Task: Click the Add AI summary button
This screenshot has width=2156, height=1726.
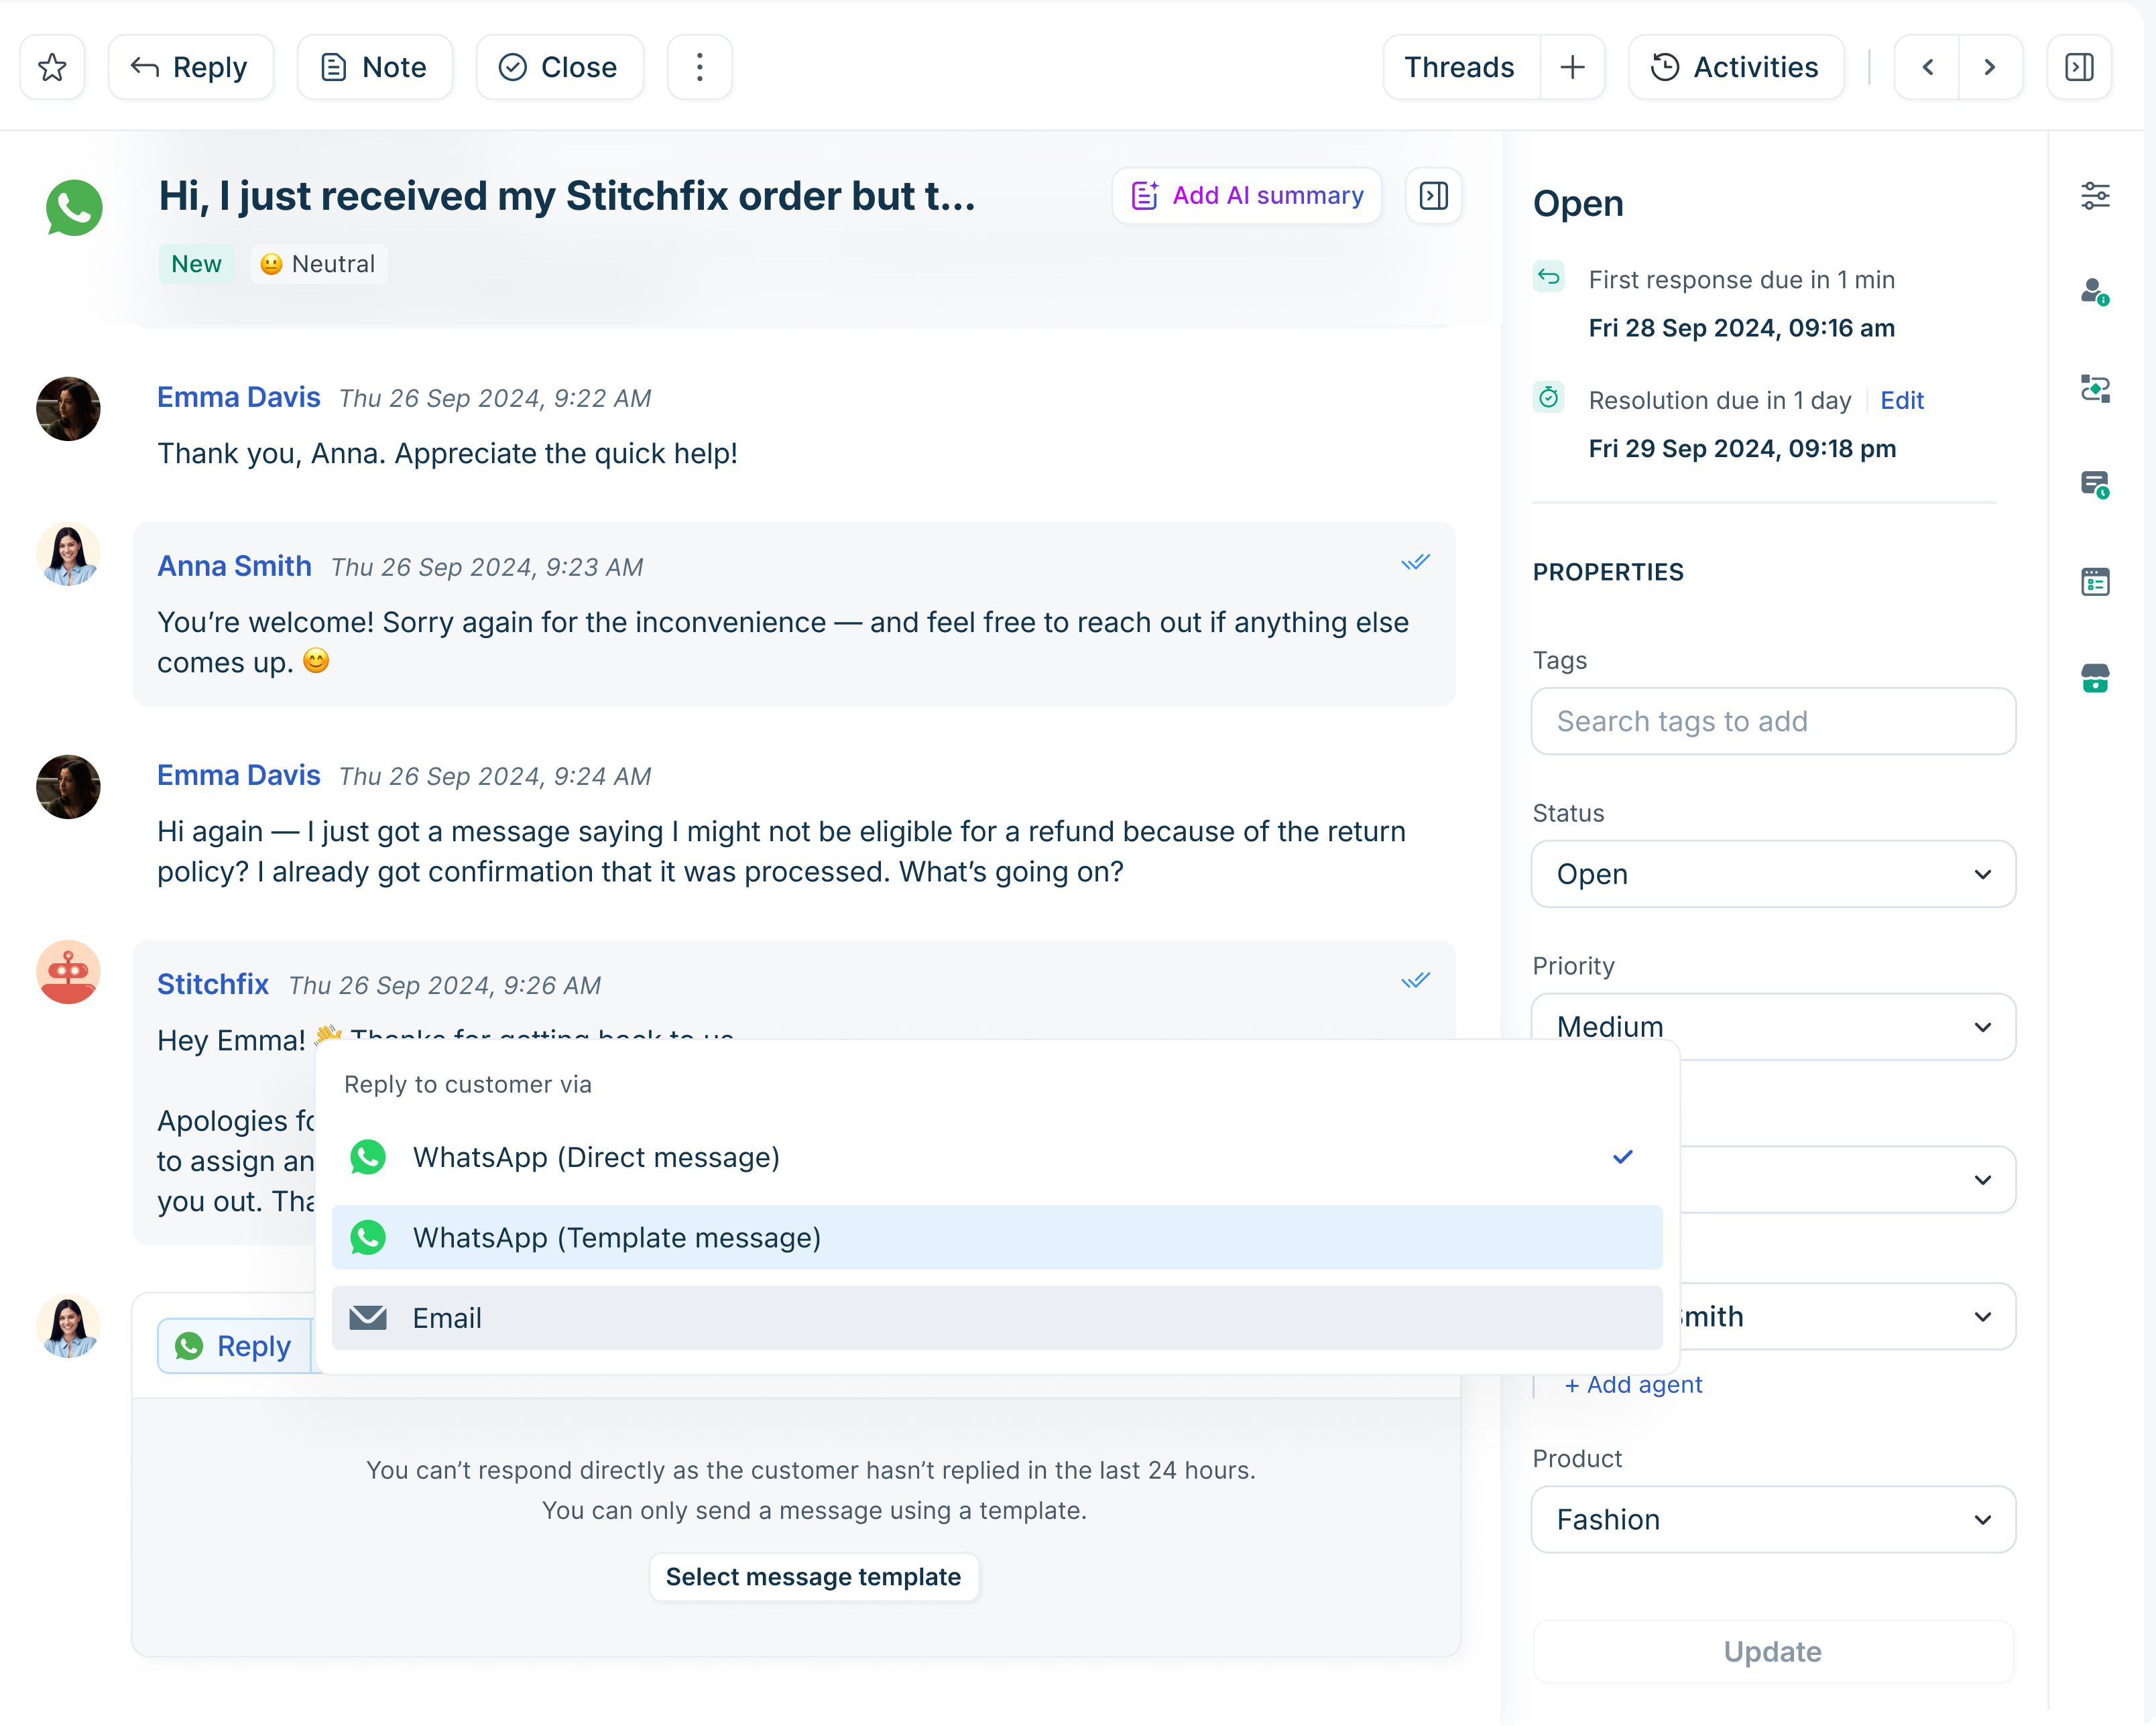Action: 1246,196
